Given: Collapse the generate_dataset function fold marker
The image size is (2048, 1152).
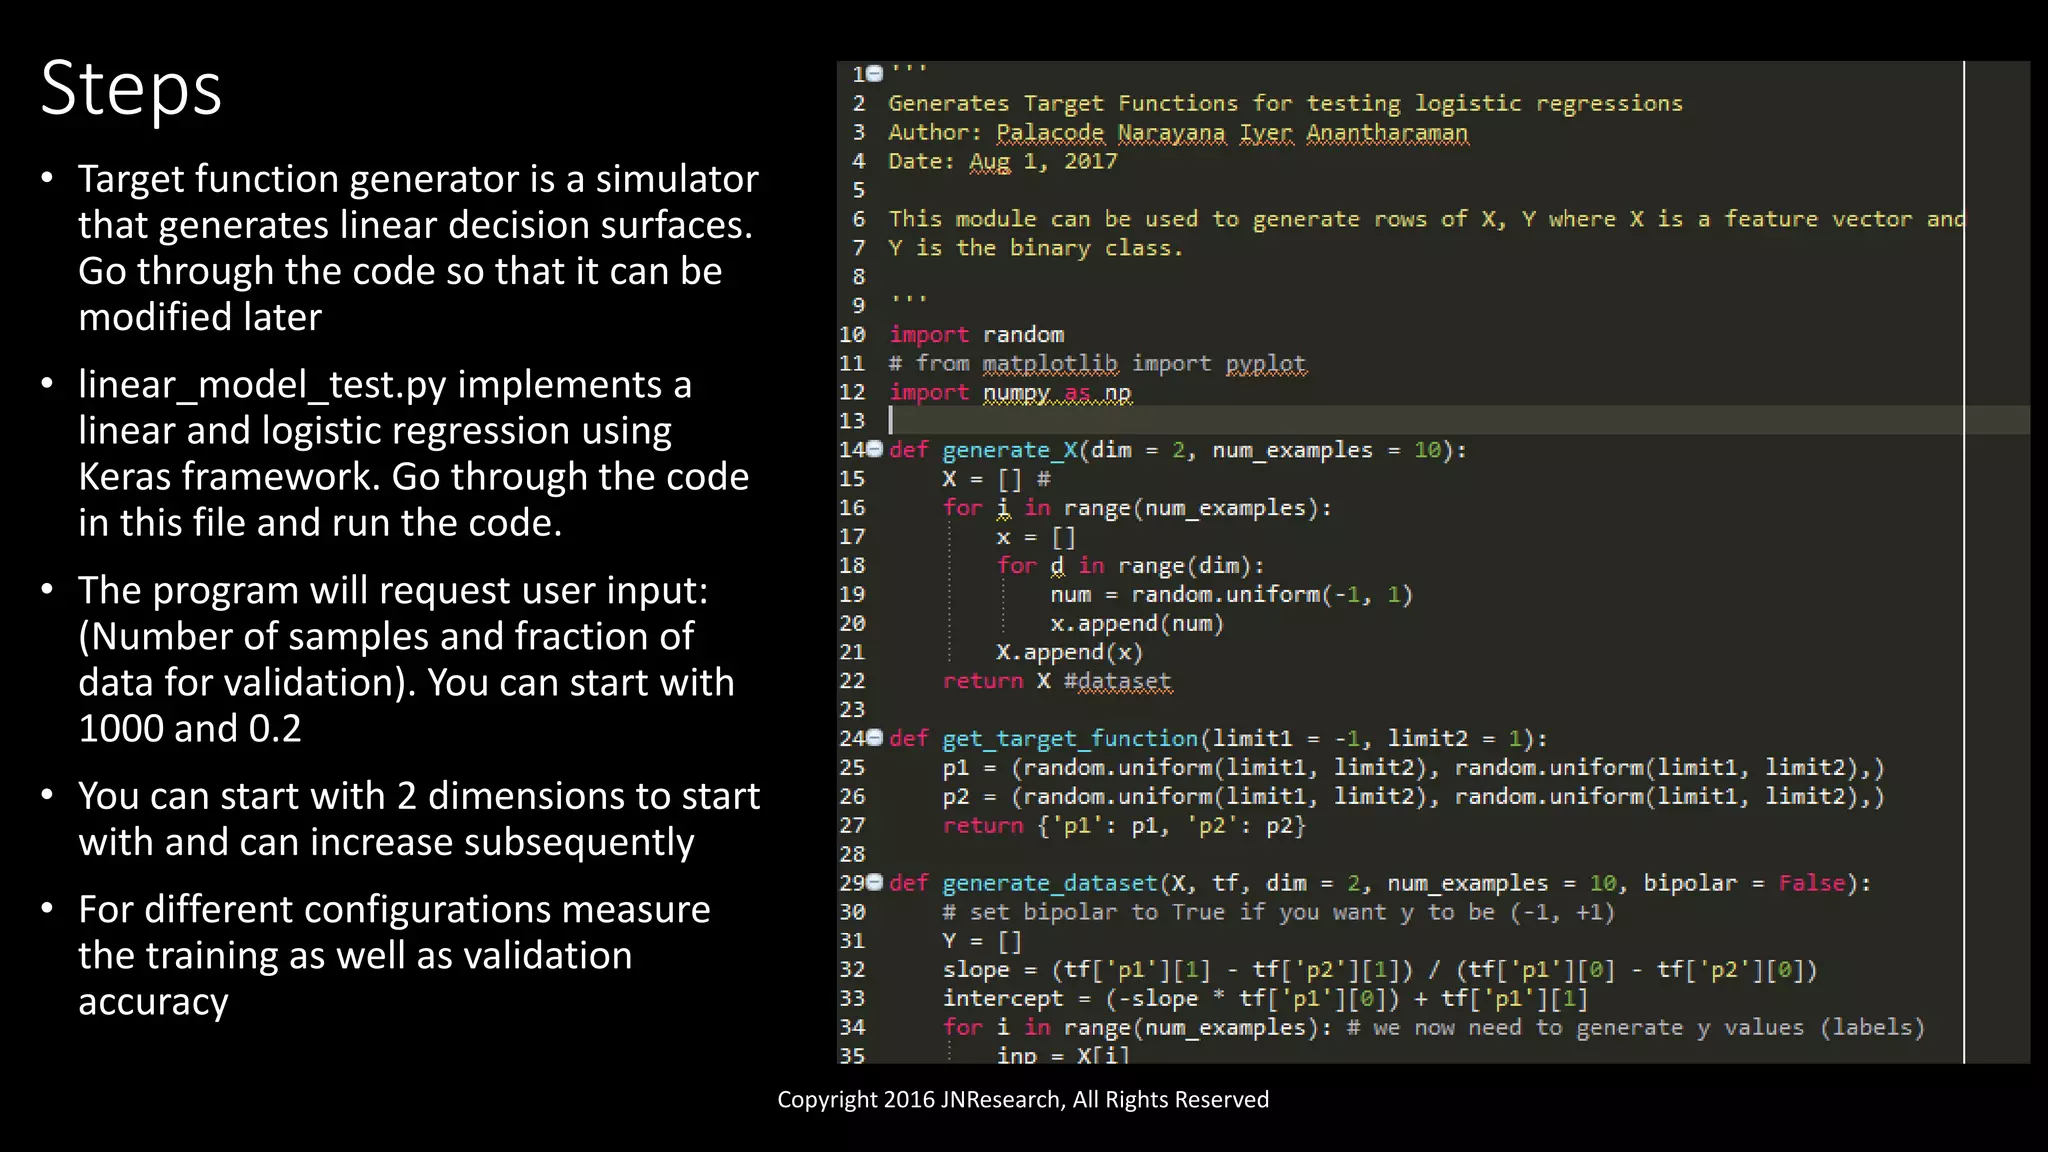Looking at the screenshot, I should (x=875, y=882).
